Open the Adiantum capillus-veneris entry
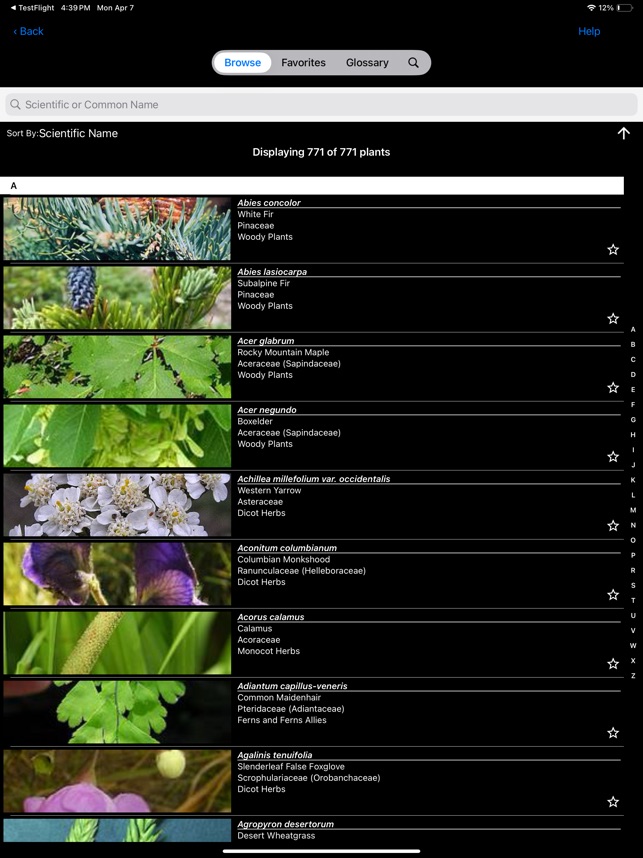 [292, 686]
